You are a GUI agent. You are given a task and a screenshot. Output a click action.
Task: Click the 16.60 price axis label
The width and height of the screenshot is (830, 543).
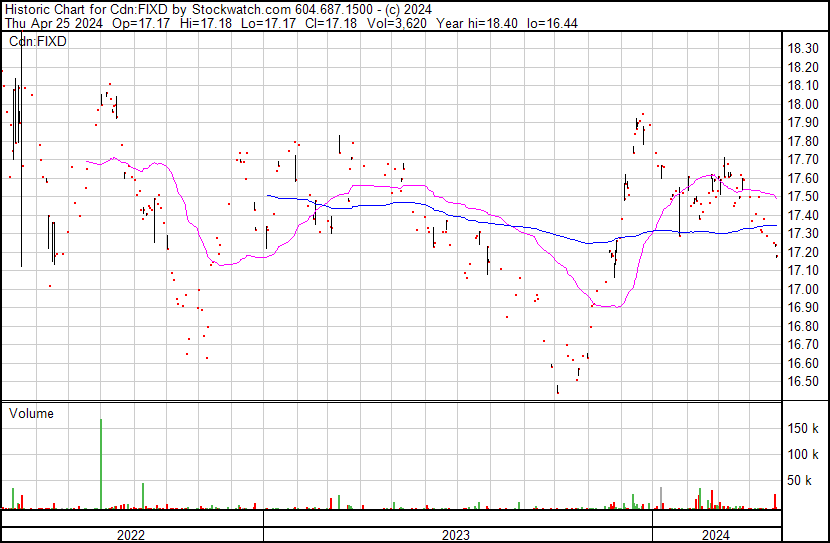pos(803,364)
